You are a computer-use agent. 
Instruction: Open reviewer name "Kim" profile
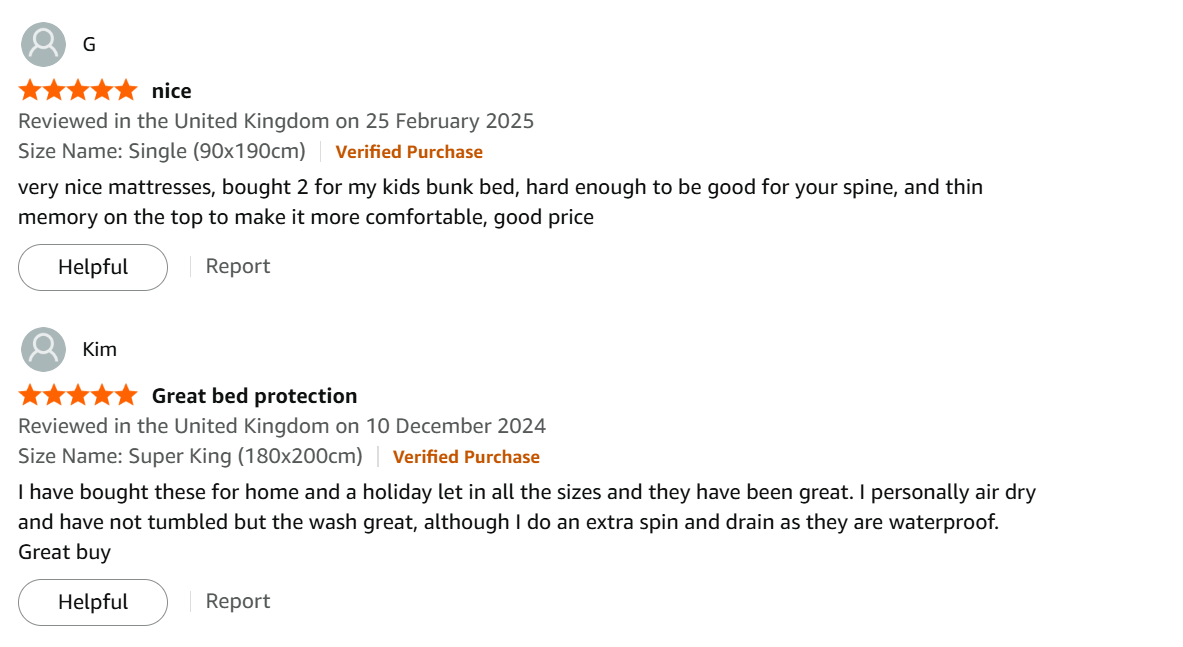100,349
